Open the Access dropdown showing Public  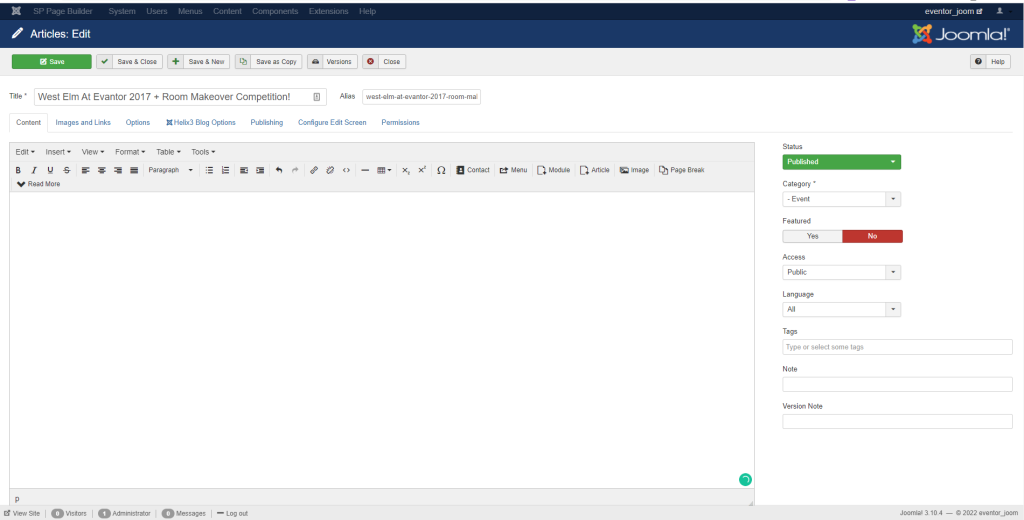pyautogui.click(x=841, y=272)
